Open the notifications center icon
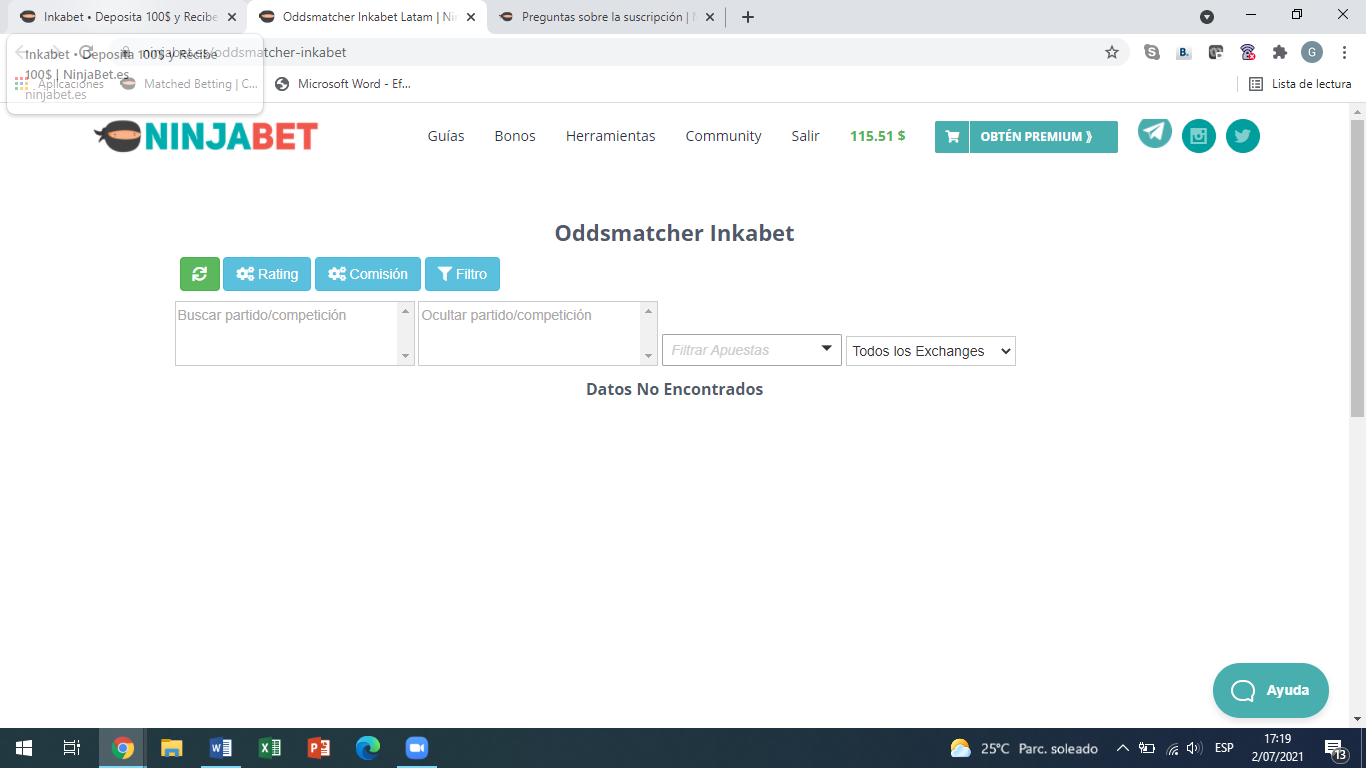This screenshot has width=1366, height=768. 1336,748
